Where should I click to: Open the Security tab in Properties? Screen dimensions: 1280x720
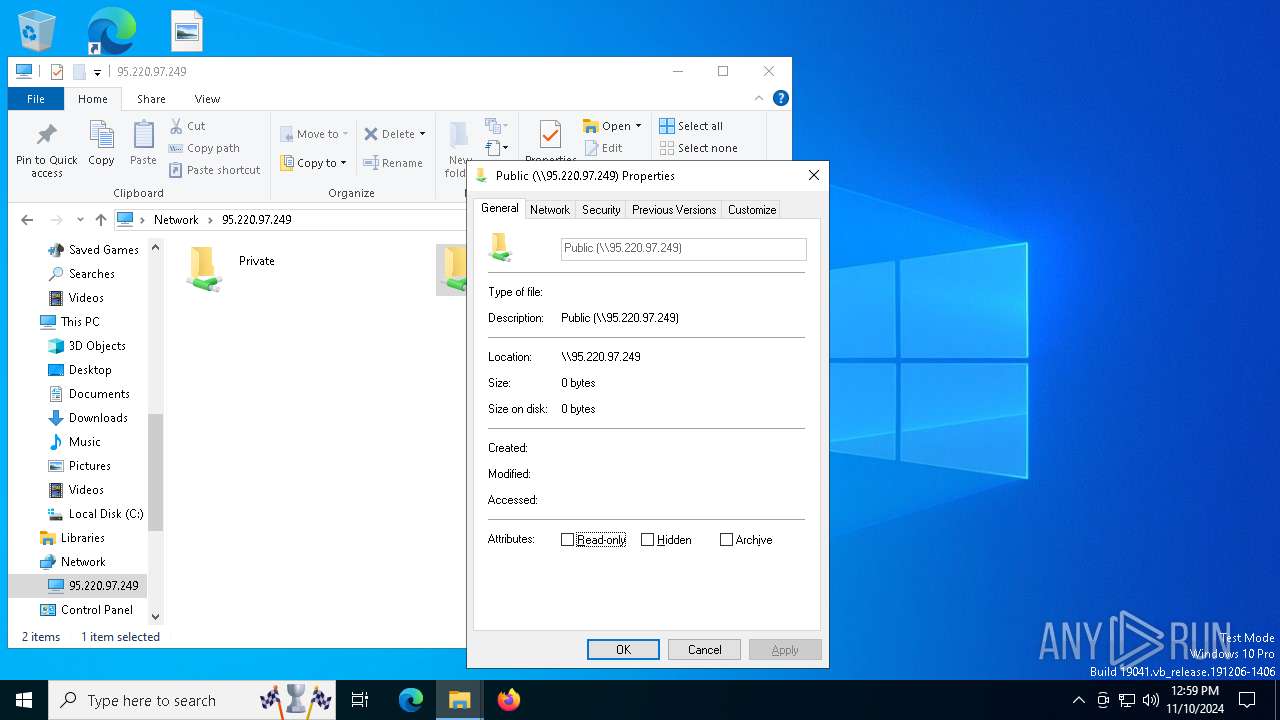(601, 210)
